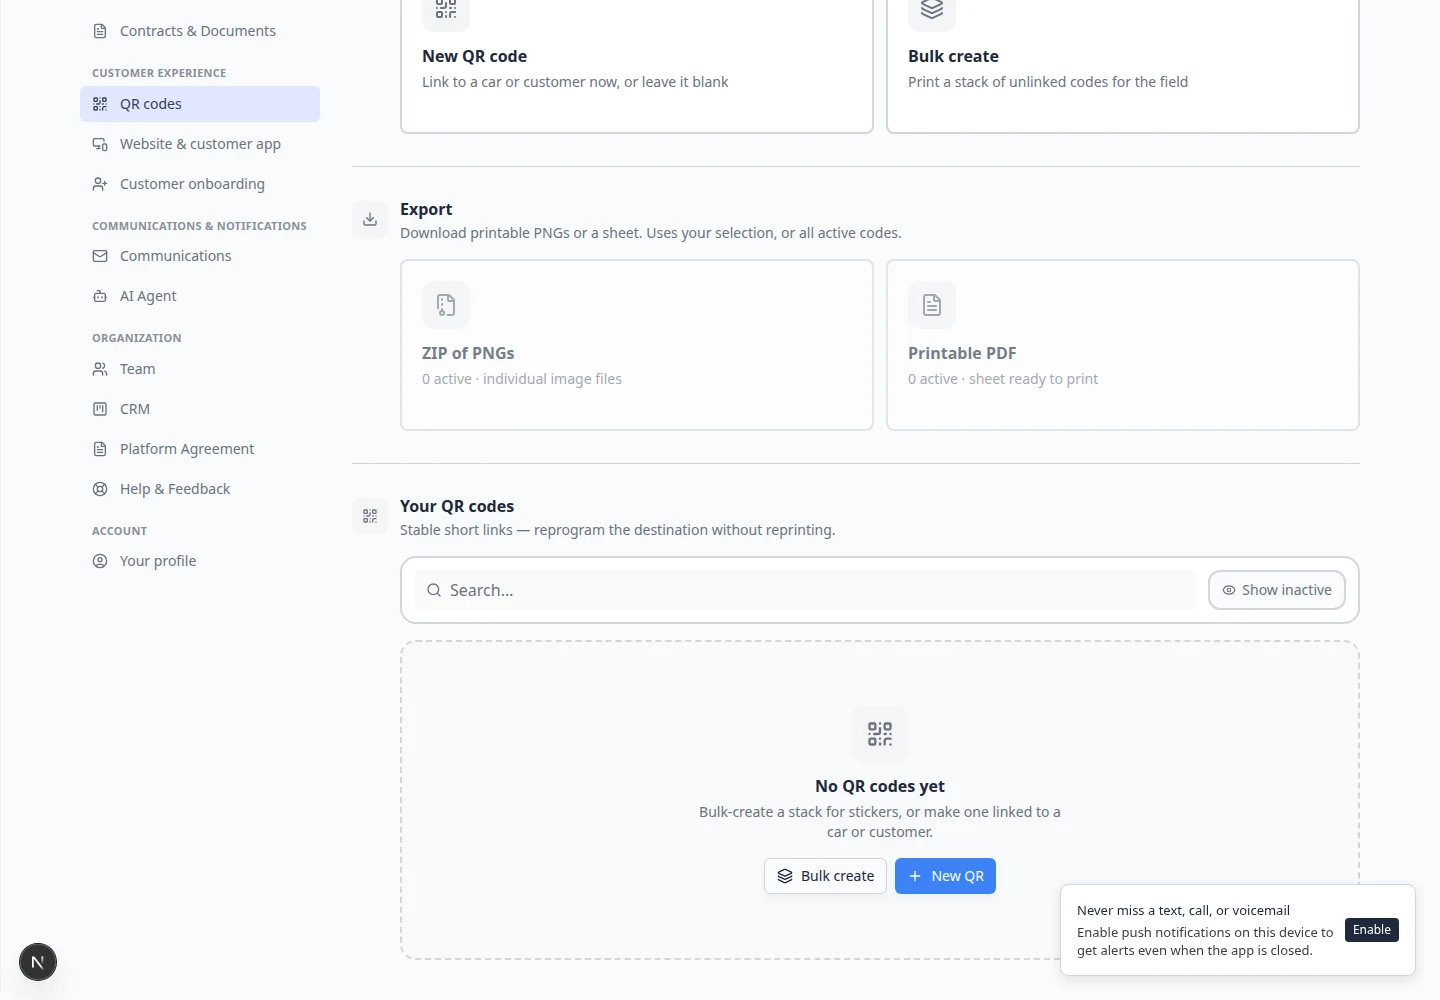Screen dimensions: 1440x1000
Task: Go to Website & customer app
Action: [x=200, y=144]
